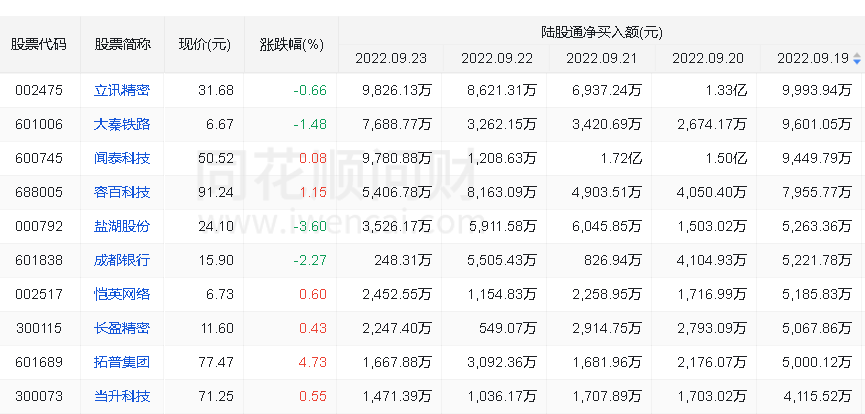
Task: Open stock link 立讯精密
Action: tap(122, 90)
